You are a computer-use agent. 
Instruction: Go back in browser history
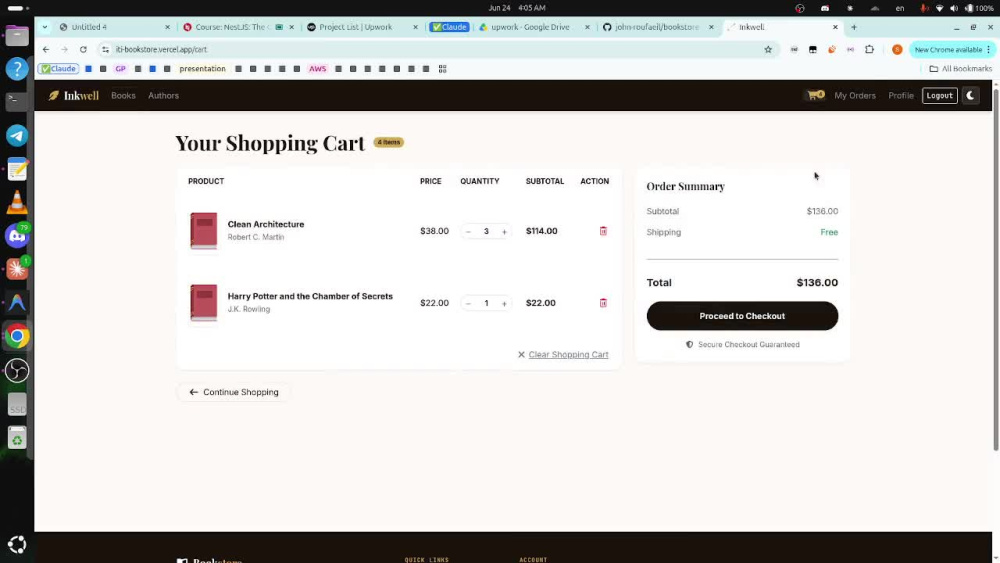pyautogui.click(x=46, y=49)
